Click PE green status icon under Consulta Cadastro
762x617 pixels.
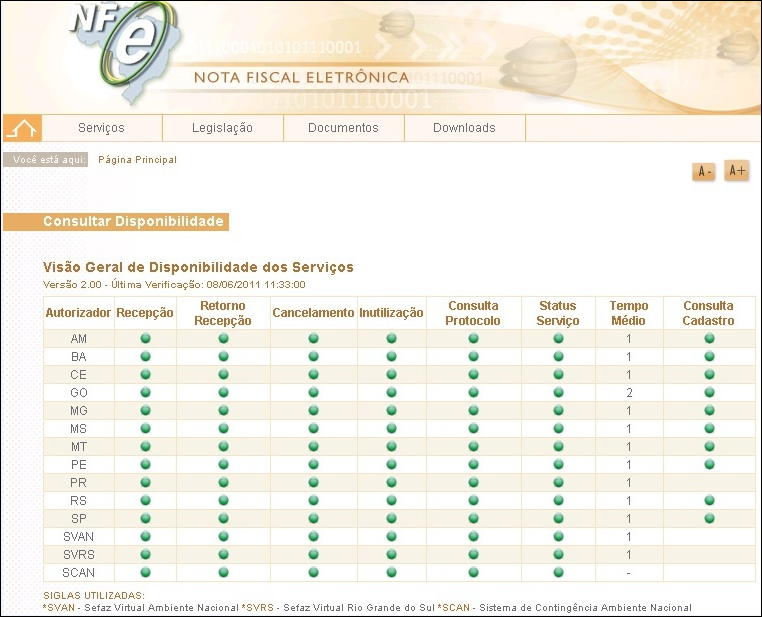709,464
